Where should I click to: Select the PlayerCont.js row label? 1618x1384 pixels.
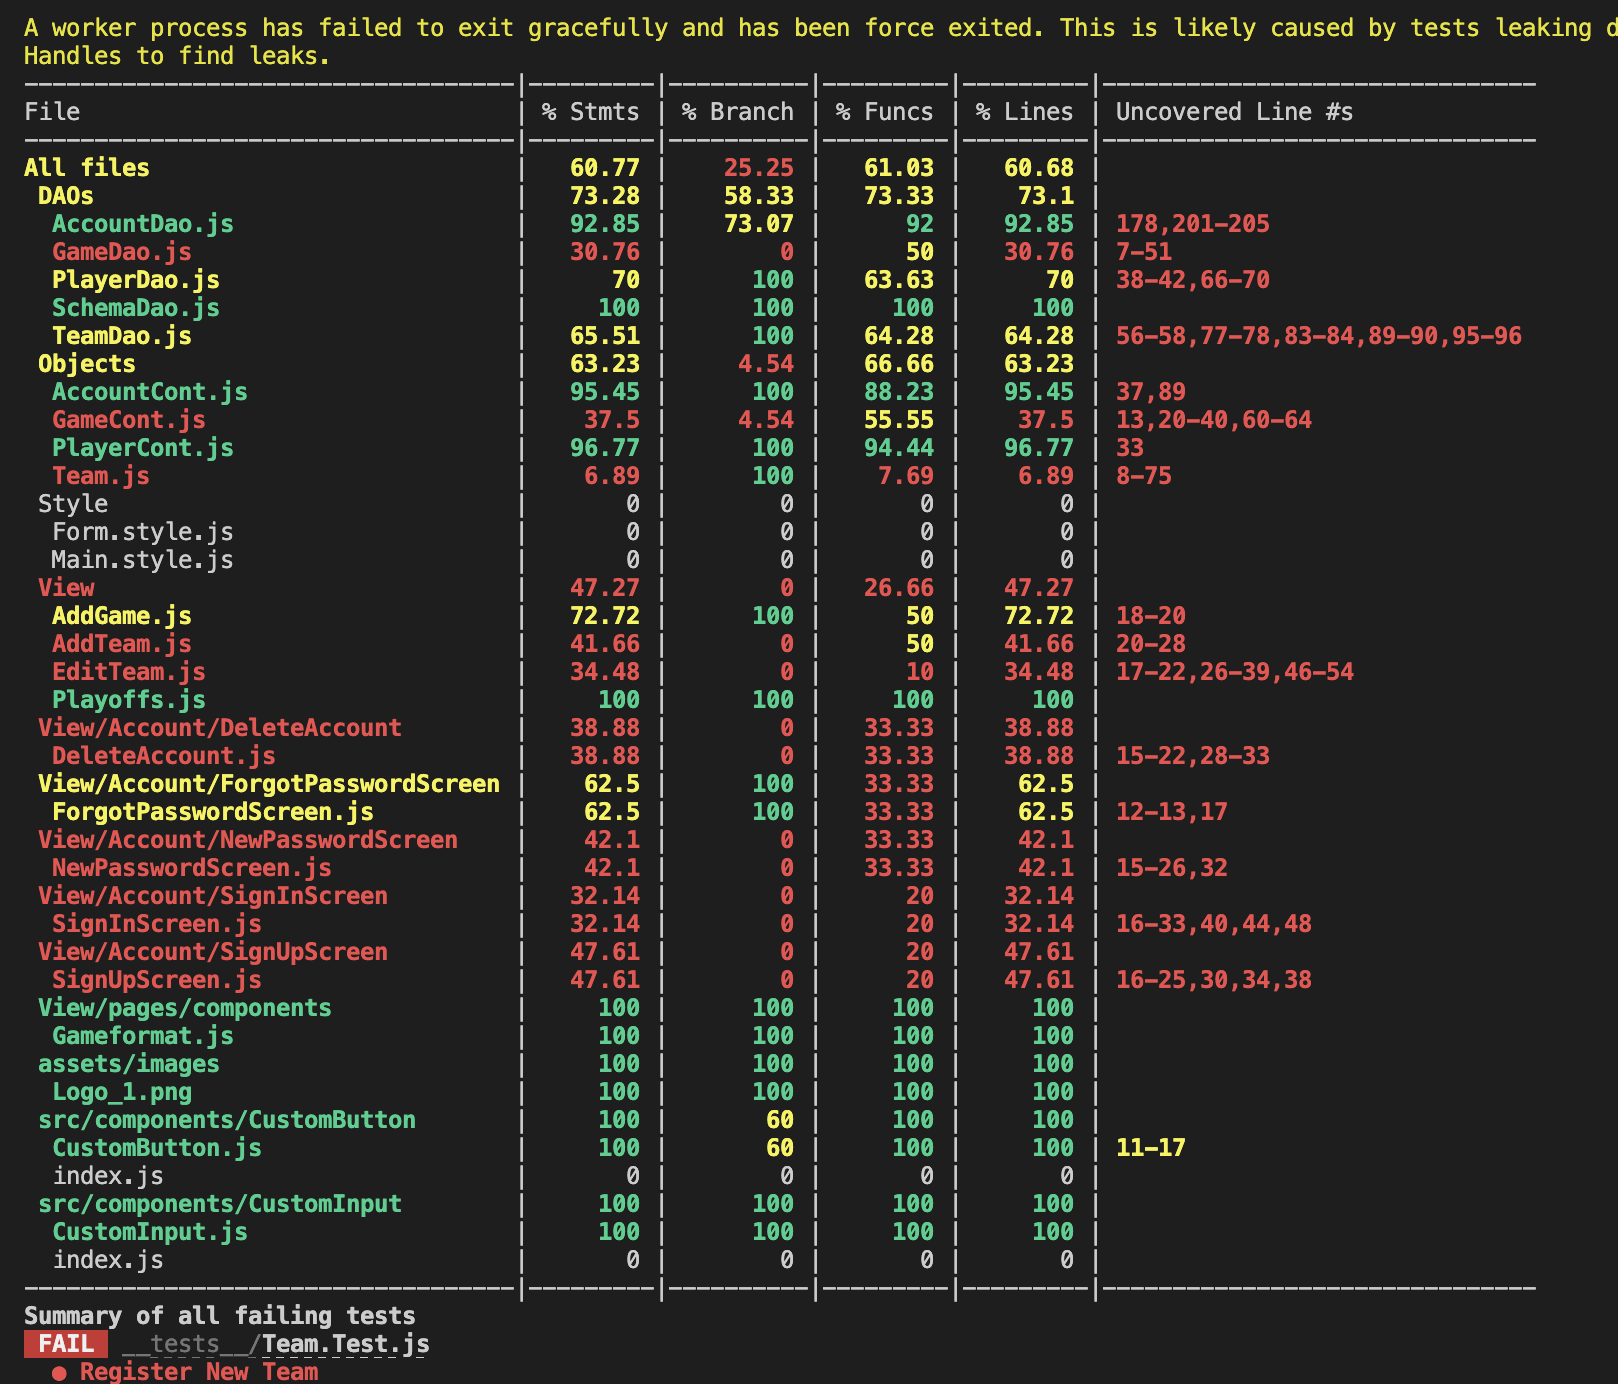click(x=143, y=448)
